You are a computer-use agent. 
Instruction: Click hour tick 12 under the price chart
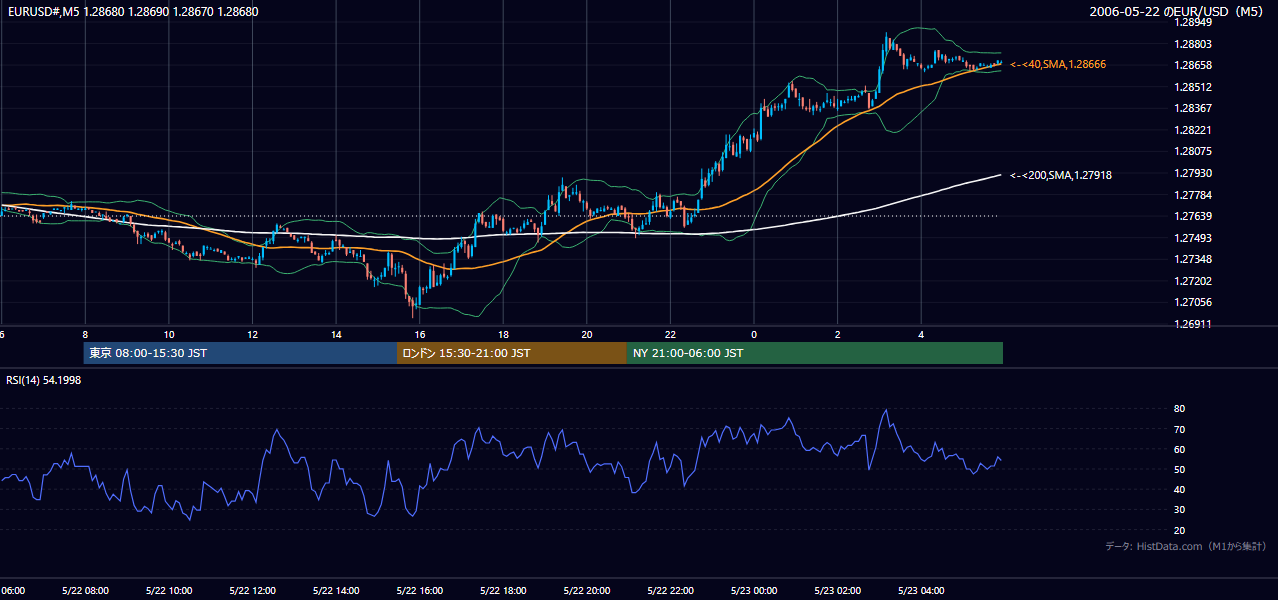(x=252, y=335)
